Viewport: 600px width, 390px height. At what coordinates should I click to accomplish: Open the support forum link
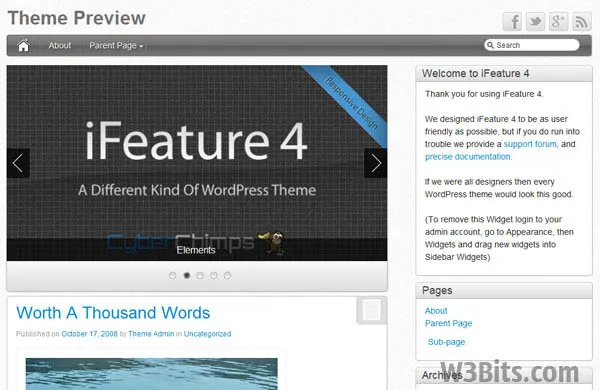pos(530,144)
